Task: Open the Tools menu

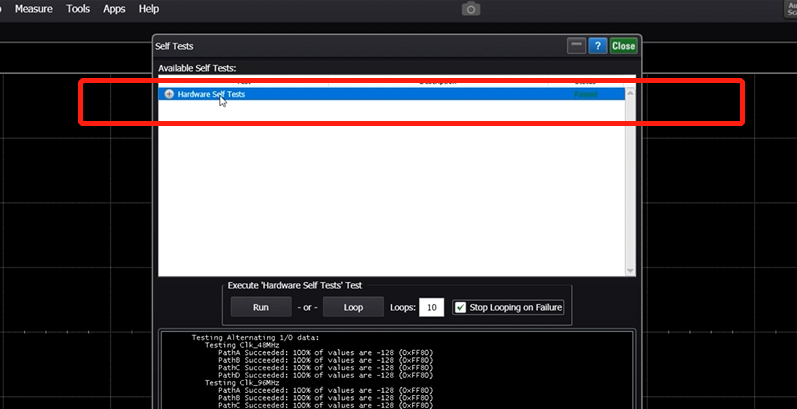Action: (x=78, y=9)
